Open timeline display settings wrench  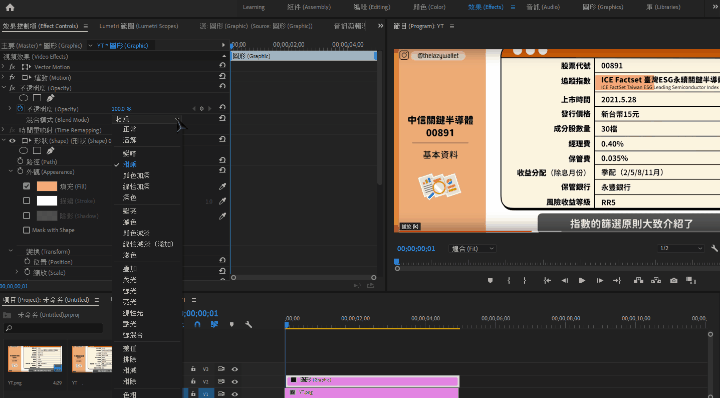click(x=248, y=325)
